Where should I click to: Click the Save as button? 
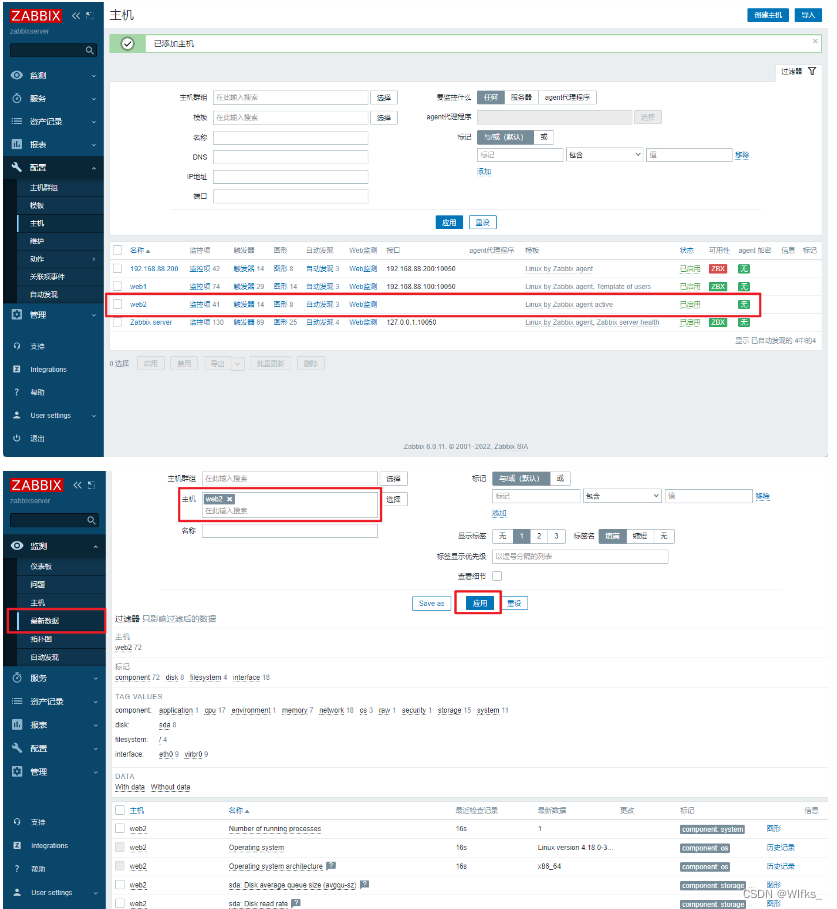pyautogui.click(x=431, y=603)
